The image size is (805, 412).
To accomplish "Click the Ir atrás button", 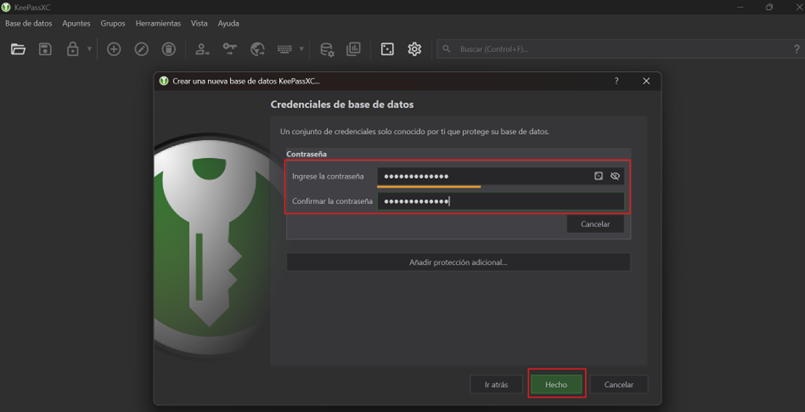I will [x=496, y=384].
